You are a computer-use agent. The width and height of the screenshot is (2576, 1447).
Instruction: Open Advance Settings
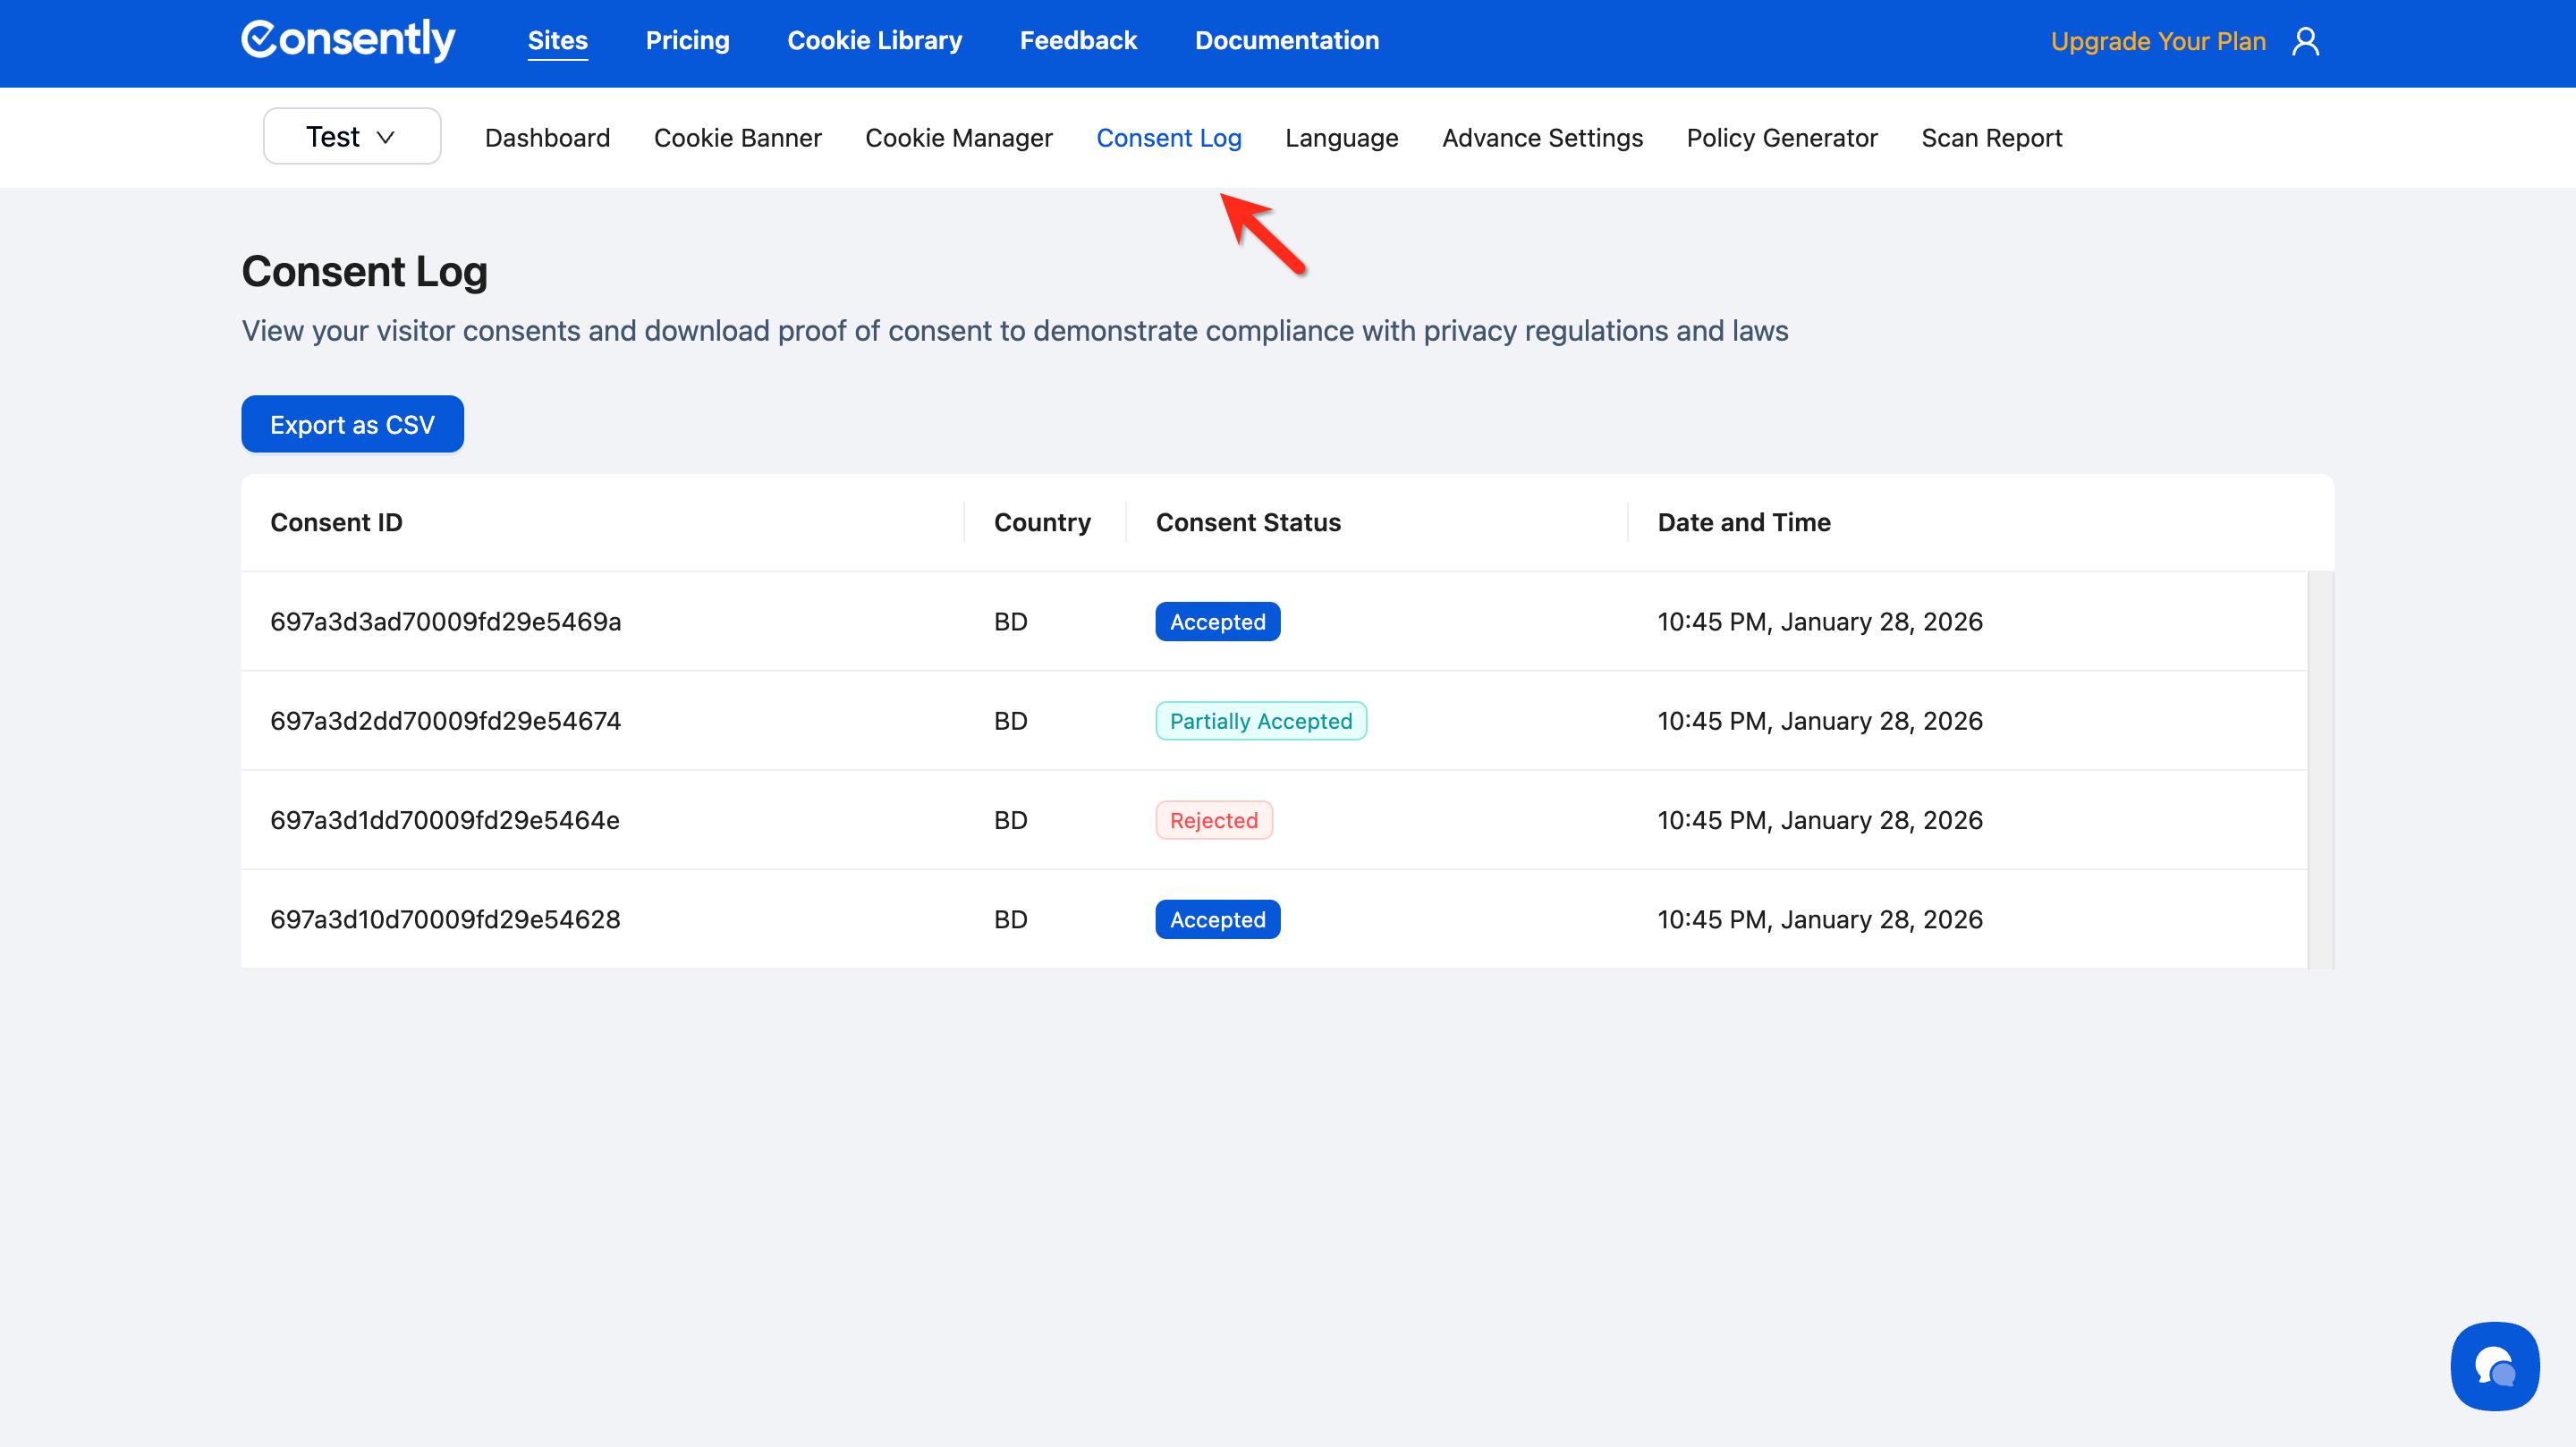(1542, 138)
